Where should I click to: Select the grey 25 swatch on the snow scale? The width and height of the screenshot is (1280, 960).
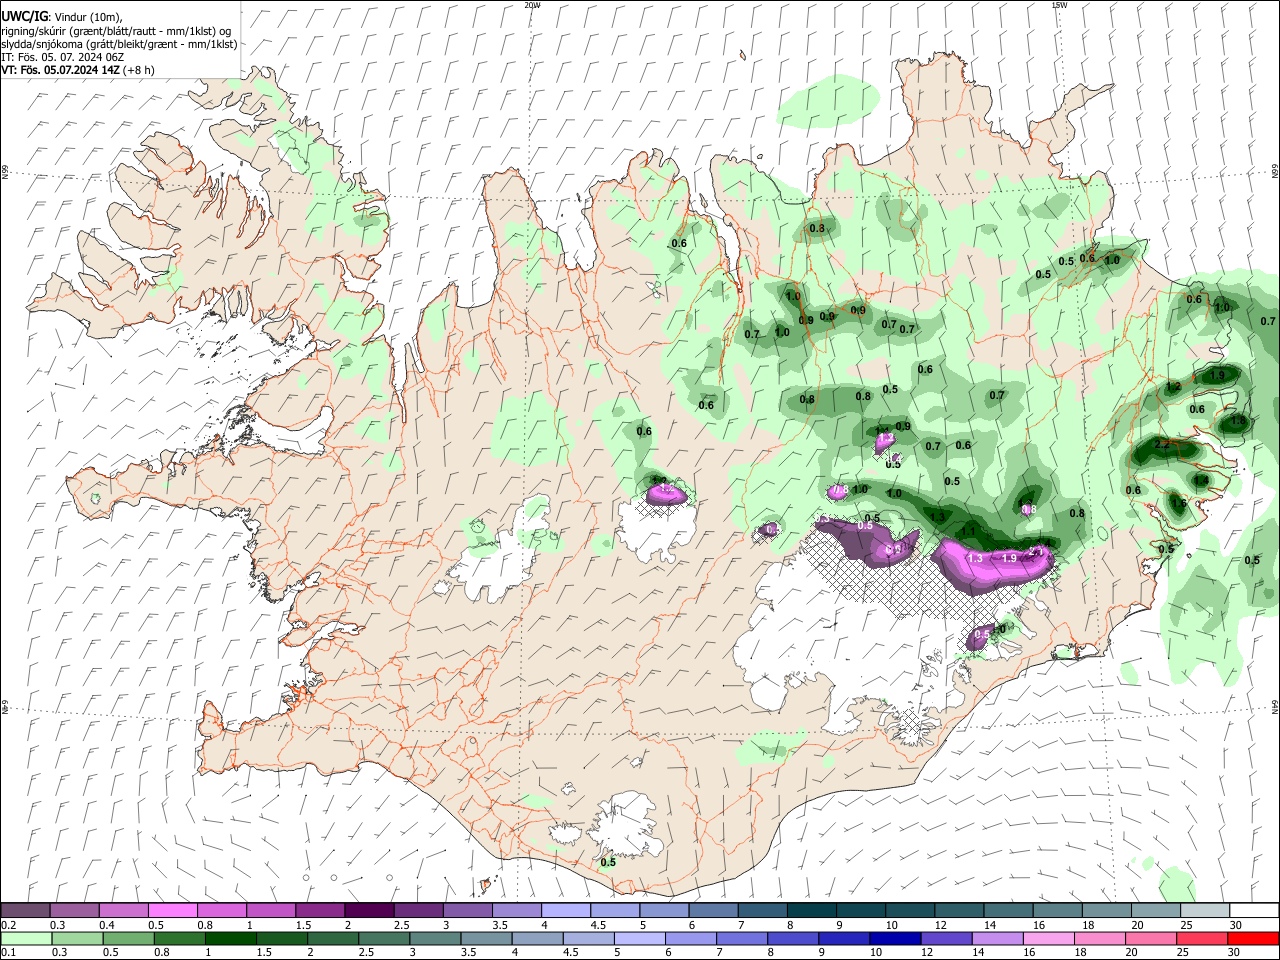click(1204, 910)
